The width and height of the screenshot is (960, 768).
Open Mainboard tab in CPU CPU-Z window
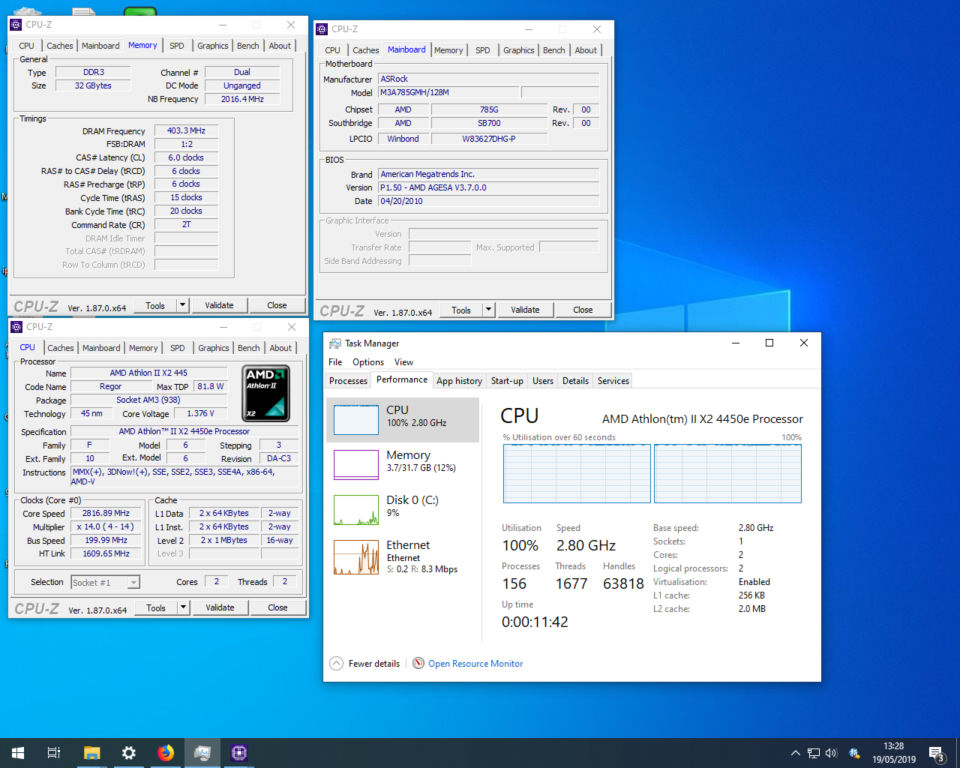(101, 347)
